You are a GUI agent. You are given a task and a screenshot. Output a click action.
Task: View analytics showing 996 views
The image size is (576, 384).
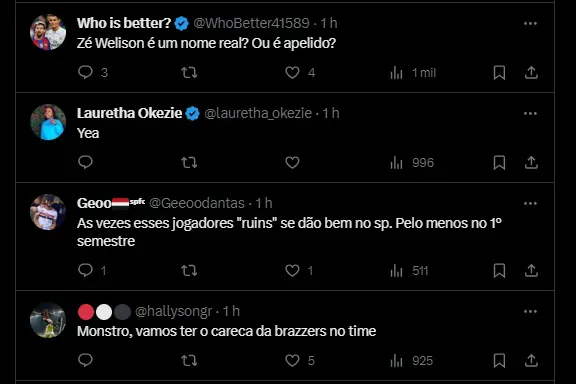point(412,162)
